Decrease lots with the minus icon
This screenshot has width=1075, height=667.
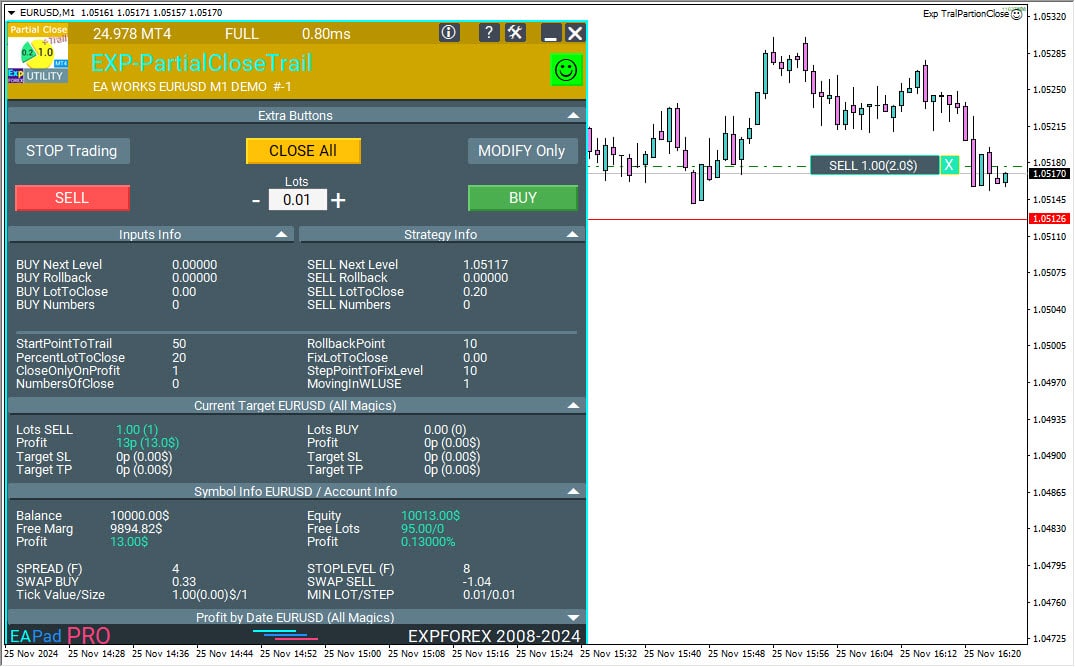pos(256,200)
